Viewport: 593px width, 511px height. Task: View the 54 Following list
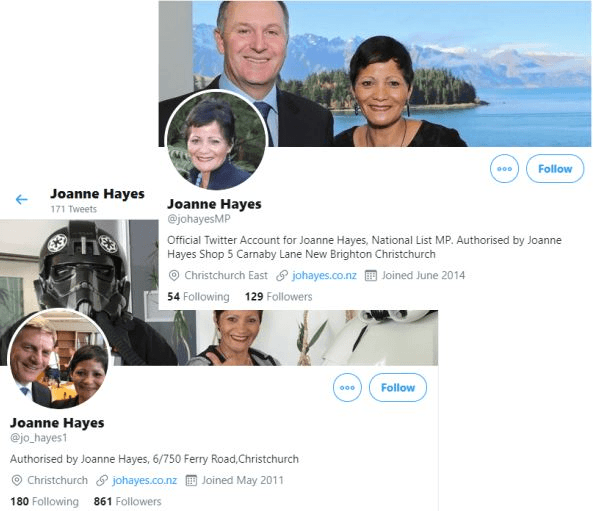[199, 297]
